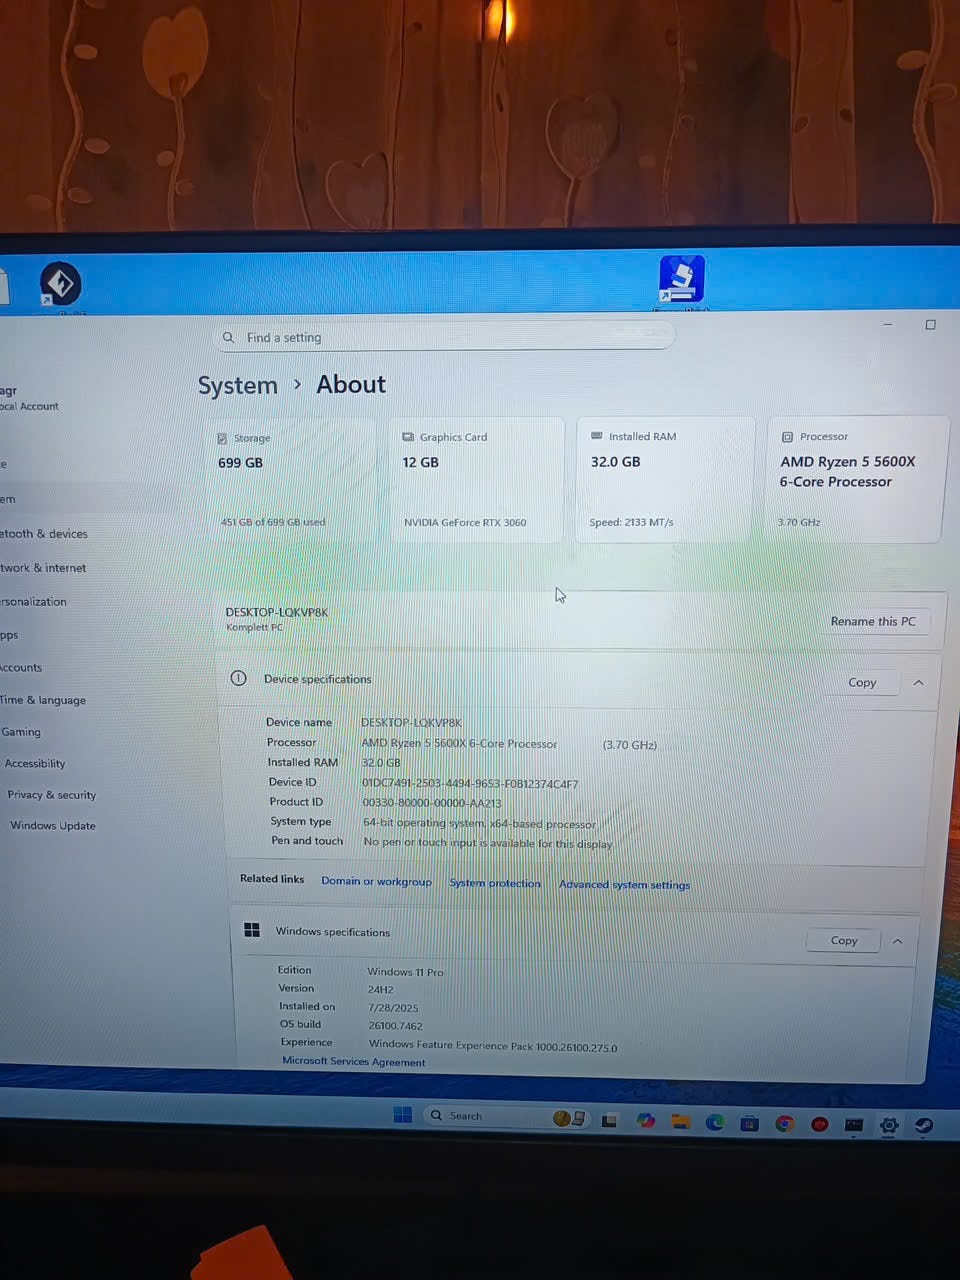The height and width of the screenshot is (1280, 960).
Task: Open the blue desktop shortcut with stamp icon
Action: click(x=682, y=279)
